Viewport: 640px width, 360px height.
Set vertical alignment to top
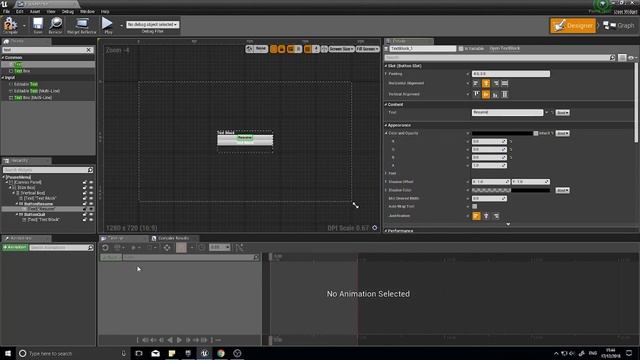[476, 94]
